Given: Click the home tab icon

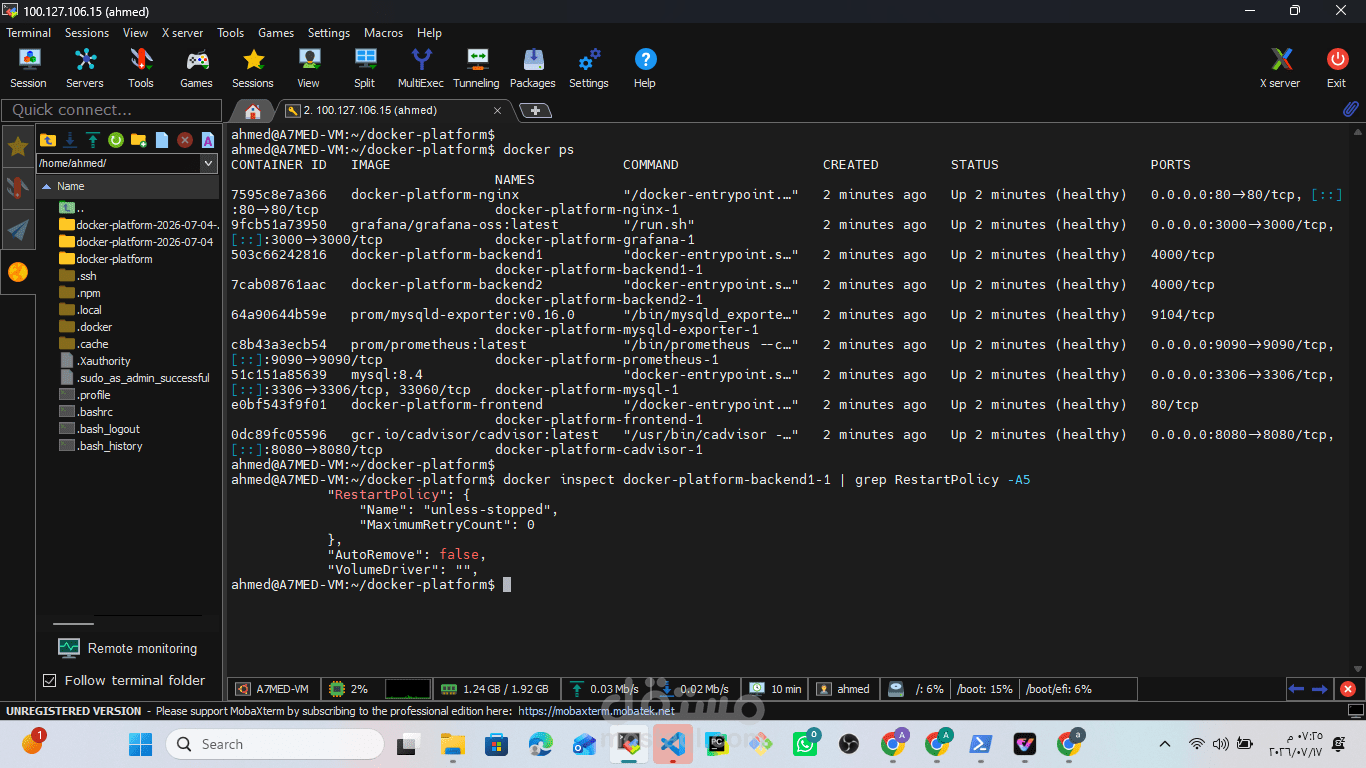Looking at the screenshot, I should (253, 111).
